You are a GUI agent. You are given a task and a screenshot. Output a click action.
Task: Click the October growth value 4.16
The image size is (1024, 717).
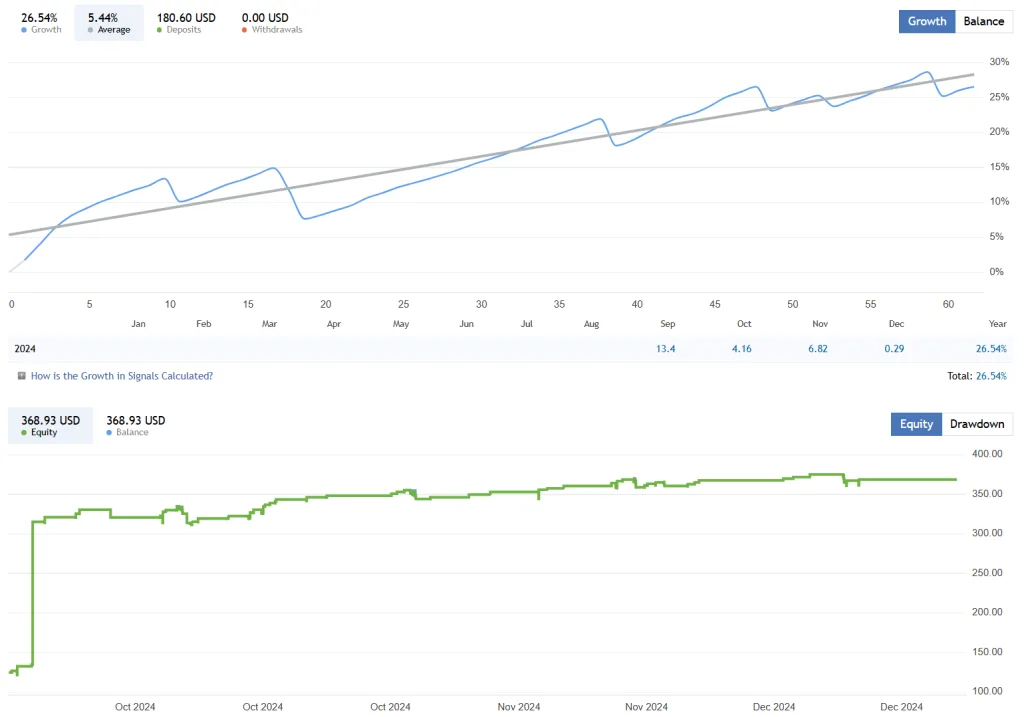coord(742,348)
